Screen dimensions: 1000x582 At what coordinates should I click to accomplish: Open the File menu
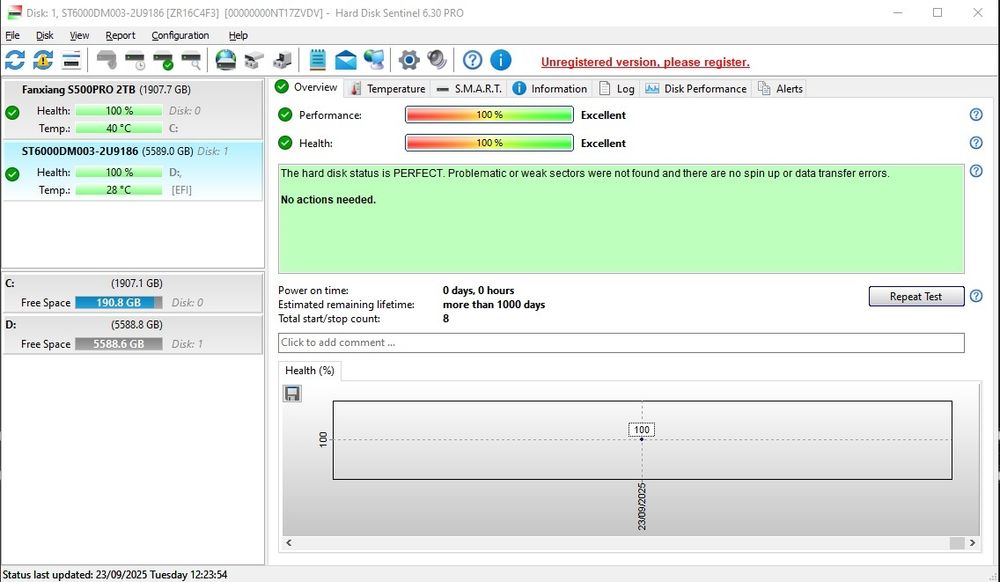[13, 36]
